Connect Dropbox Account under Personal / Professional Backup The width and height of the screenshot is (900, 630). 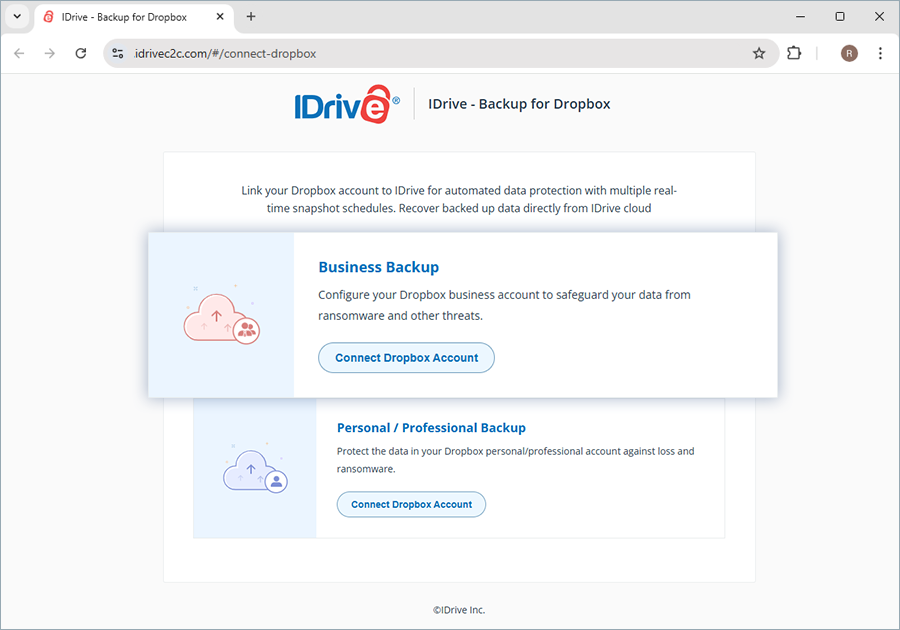coord(411,504)
